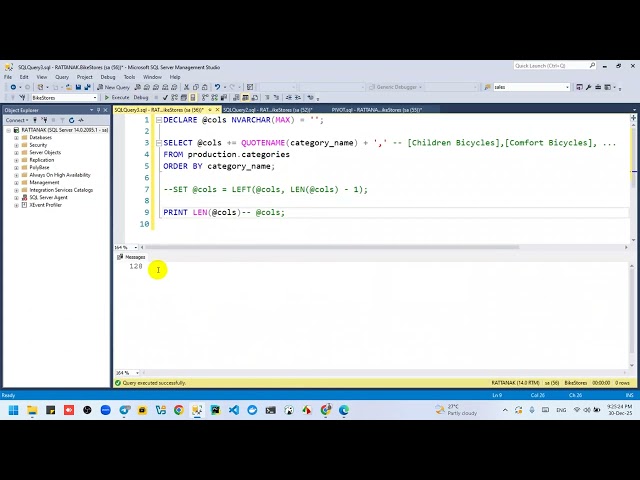
Task: Click Decrease Indent icon
Action: [x=289, y=98]
